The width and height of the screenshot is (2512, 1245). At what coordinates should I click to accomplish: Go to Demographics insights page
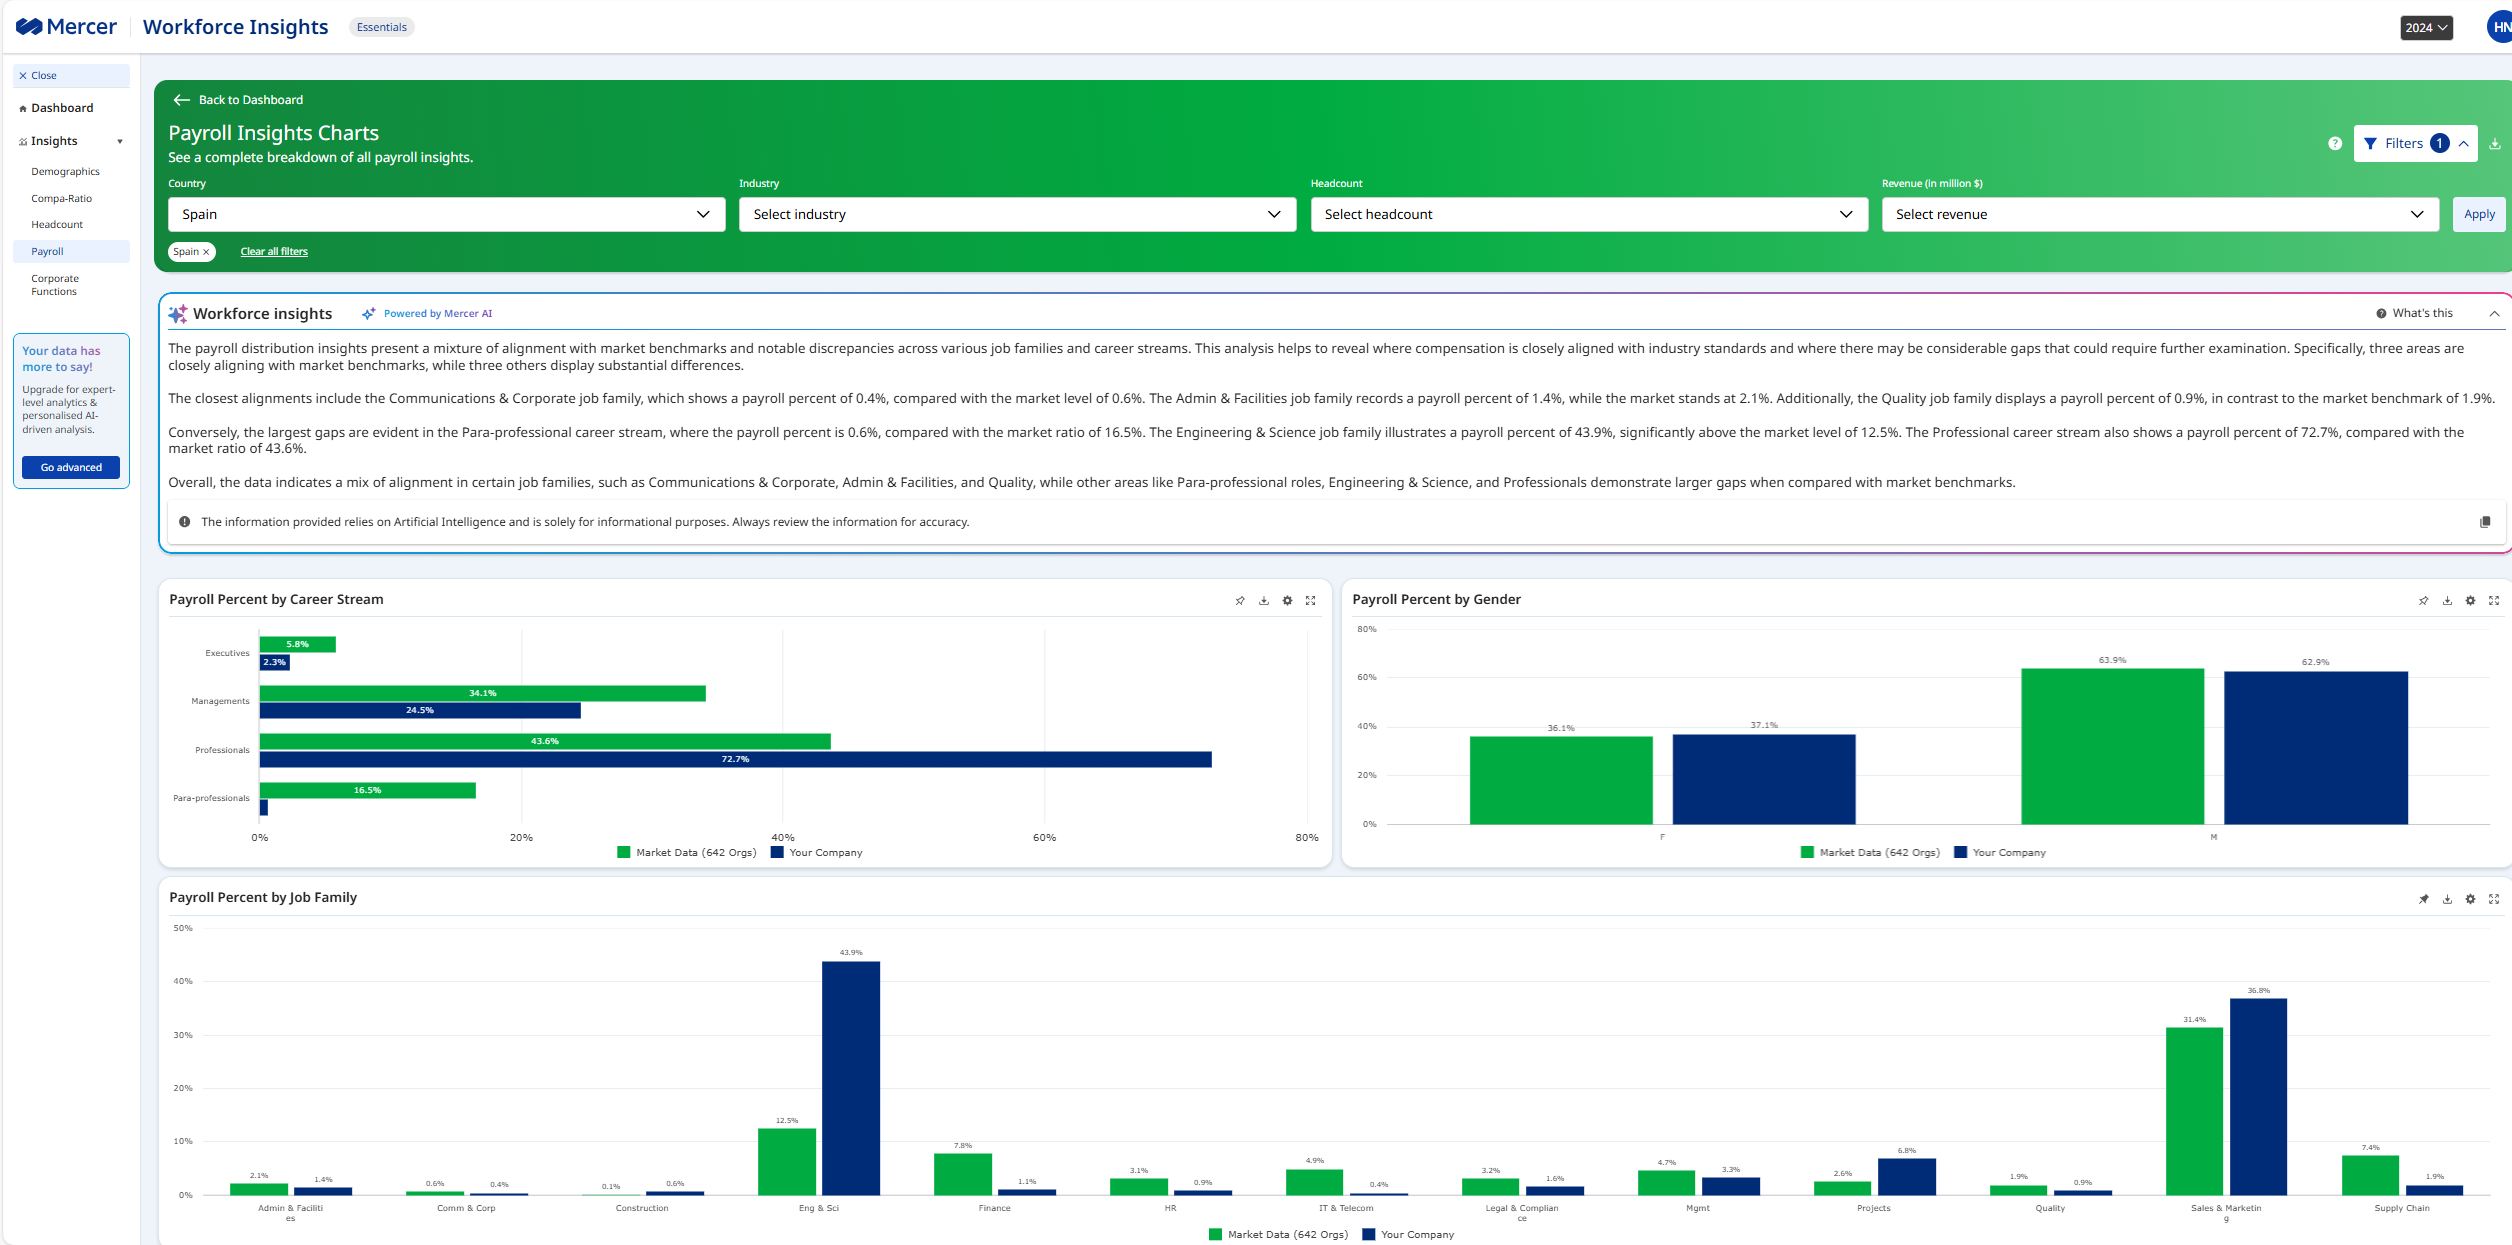pyautogui.click(x=65, y=172)
